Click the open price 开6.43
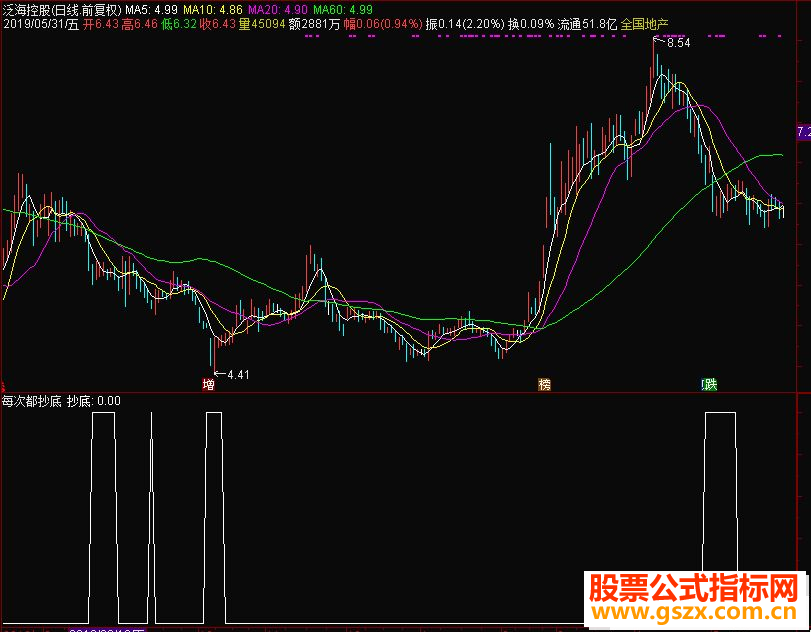Screen dimensions: 811x632 click(101, 24)
